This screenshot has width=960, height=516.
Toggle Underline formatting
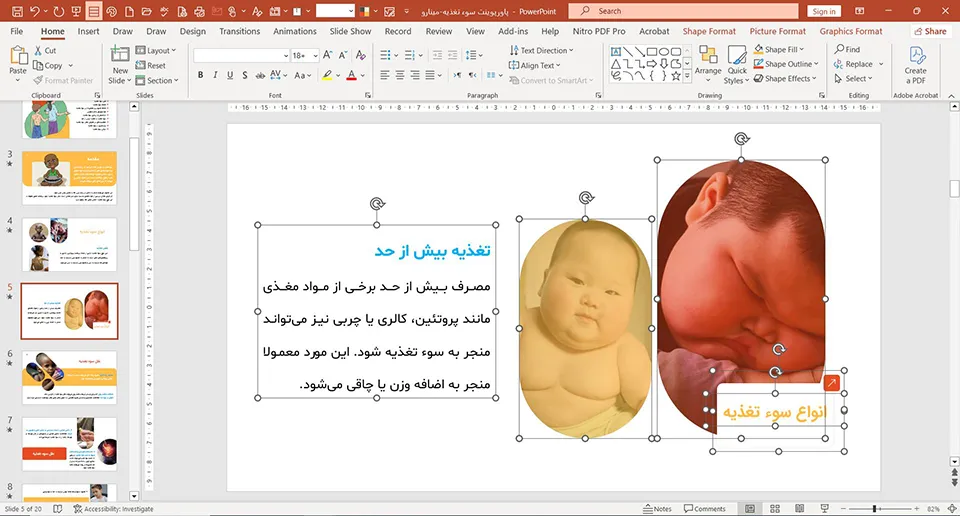(x=230, y=75)
